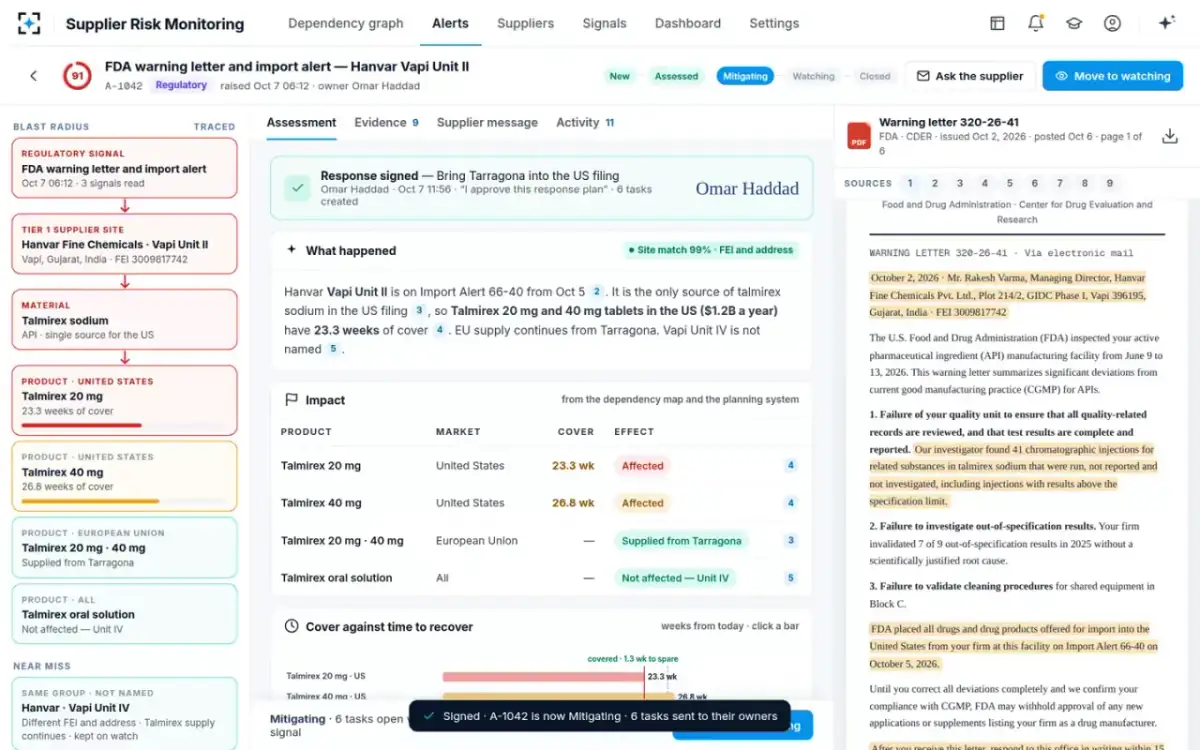Click the clock icon beside Cover against time
This screenshot has width=1200, height=750.
(291, 626)
